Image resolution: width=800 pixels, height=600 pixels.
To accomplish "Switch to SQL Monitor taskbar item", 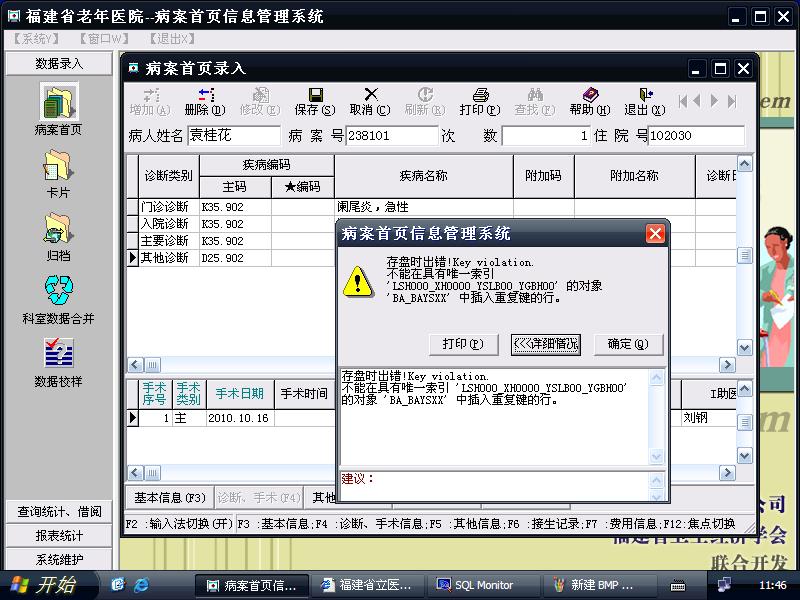I will pos(483,585).
